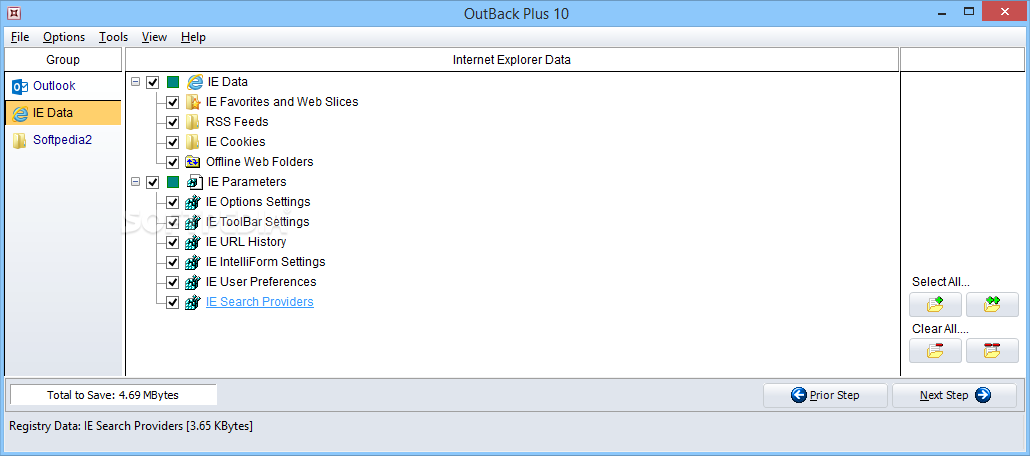This screenshot has height=456, width=1030.
Task: Uncheck the RSS Feeds checkbox
Action: (173, 122)
